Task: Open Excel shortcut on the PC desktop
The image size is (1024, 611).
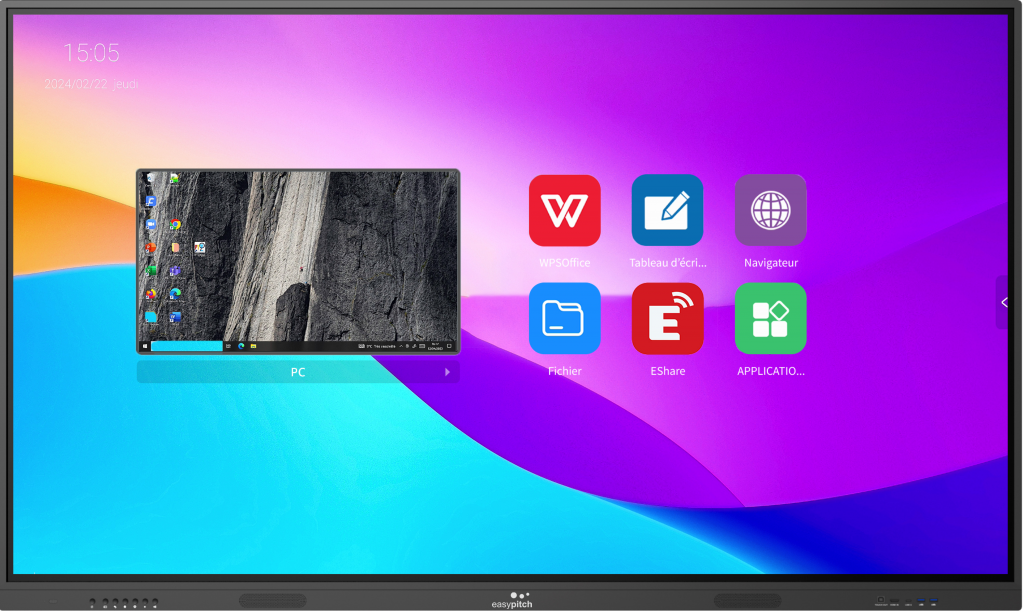Action: click(151, 270)
